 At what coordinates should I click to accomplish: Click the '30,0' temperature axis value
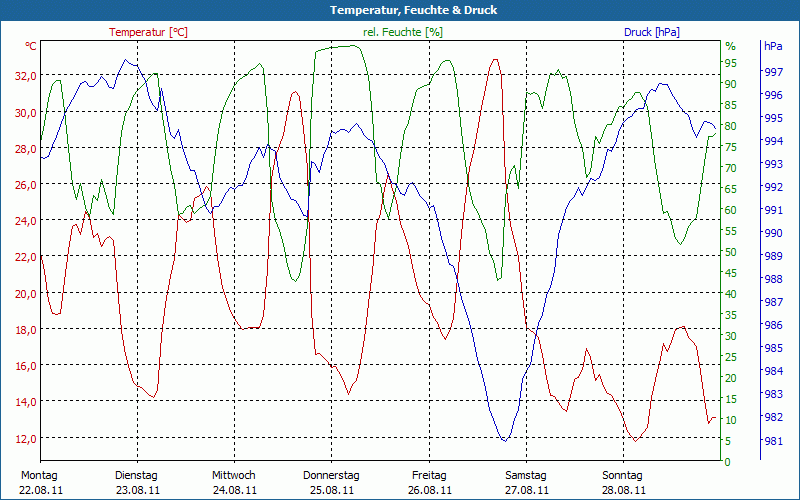click(x=26, y=112)
